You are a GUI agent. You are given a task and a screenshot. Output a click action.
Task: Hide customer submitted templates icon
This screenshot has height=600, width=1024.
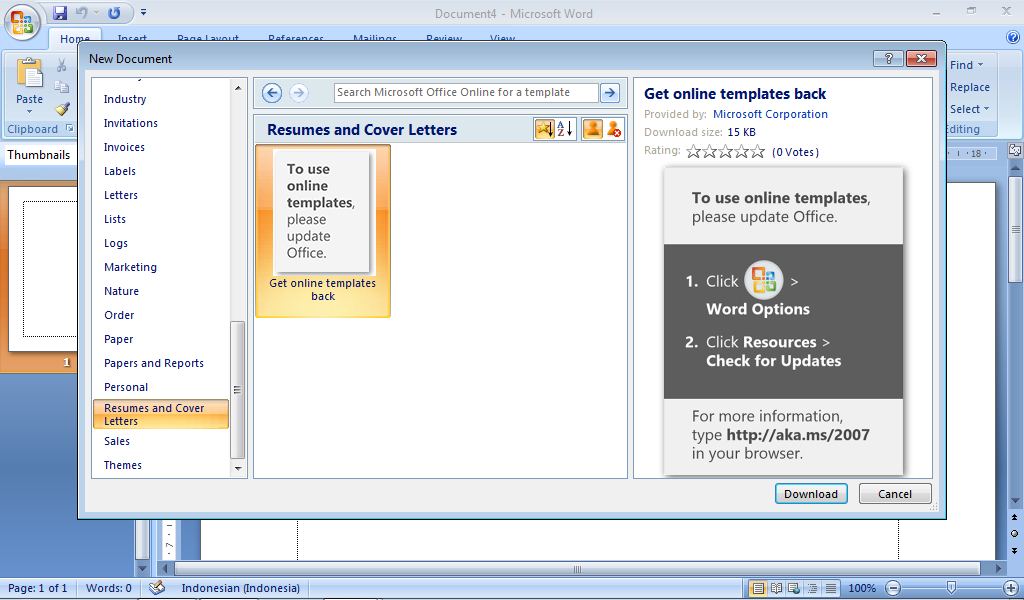[614, 129]
